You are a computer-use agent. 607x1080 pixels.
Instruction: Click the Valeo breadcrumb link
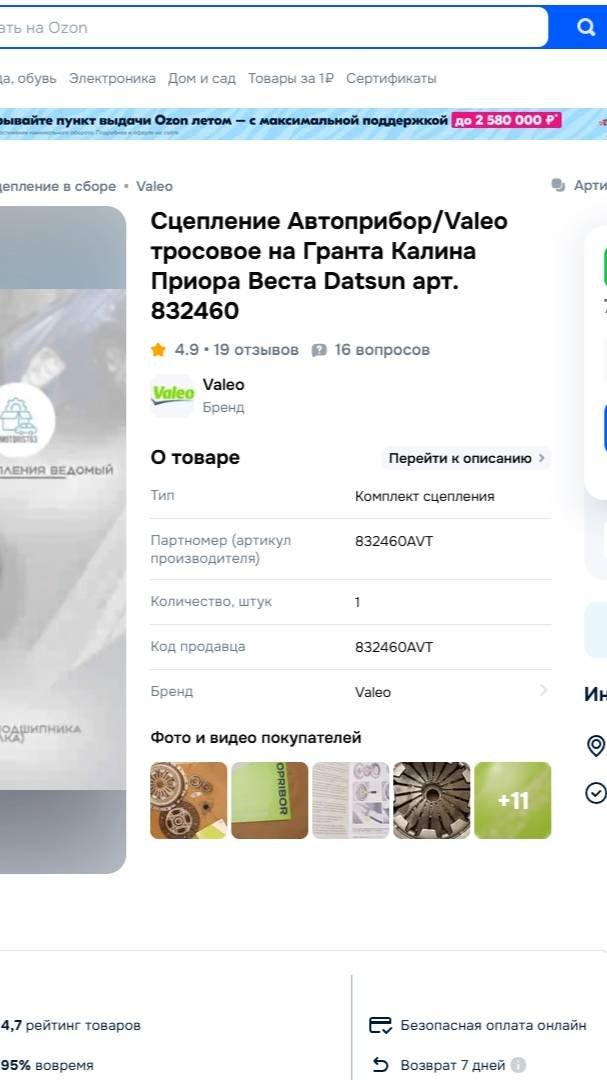click(x=154, y=186)
